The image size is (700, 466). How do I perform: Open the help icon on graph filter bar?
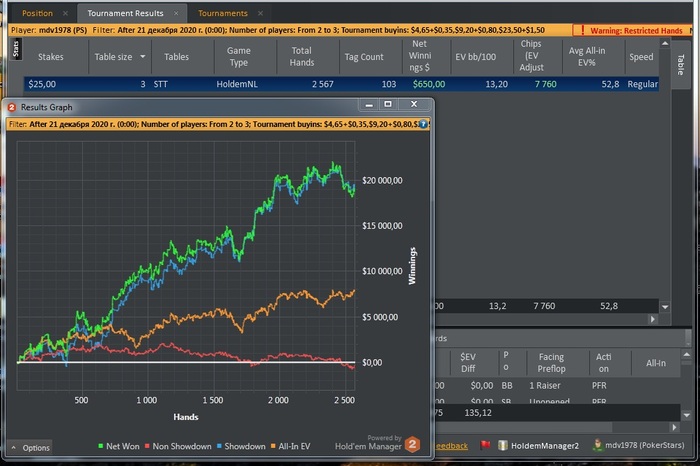423,124
